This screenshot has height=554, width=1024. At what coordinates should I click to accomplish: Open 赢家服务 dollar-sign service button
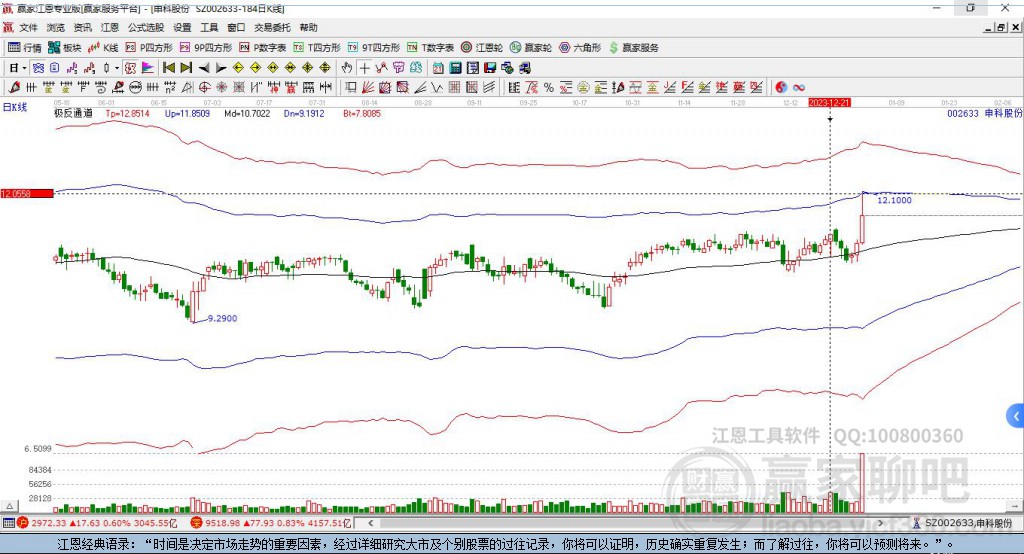633,48
